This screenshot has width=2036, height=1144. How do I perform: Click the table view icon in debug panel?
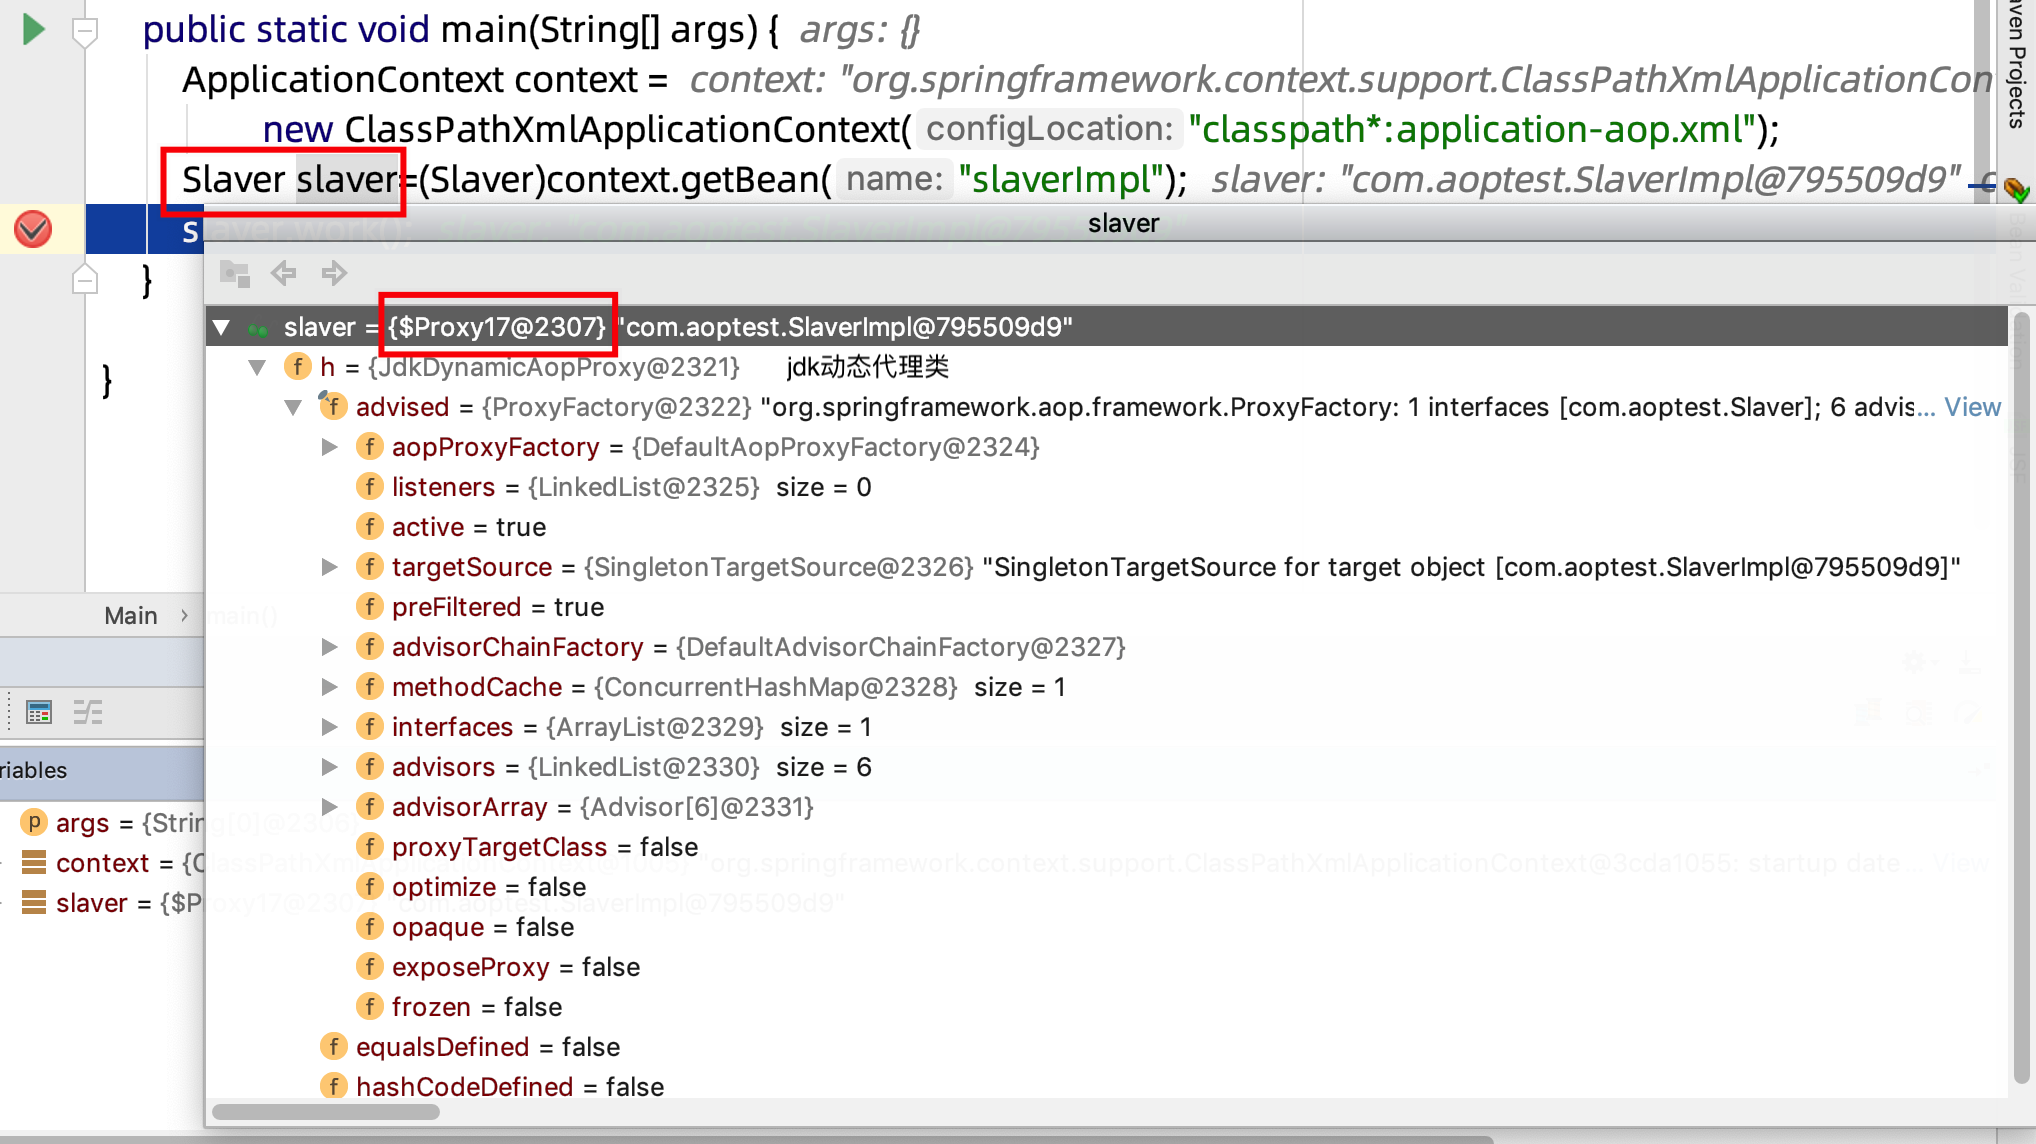point(39,713)
